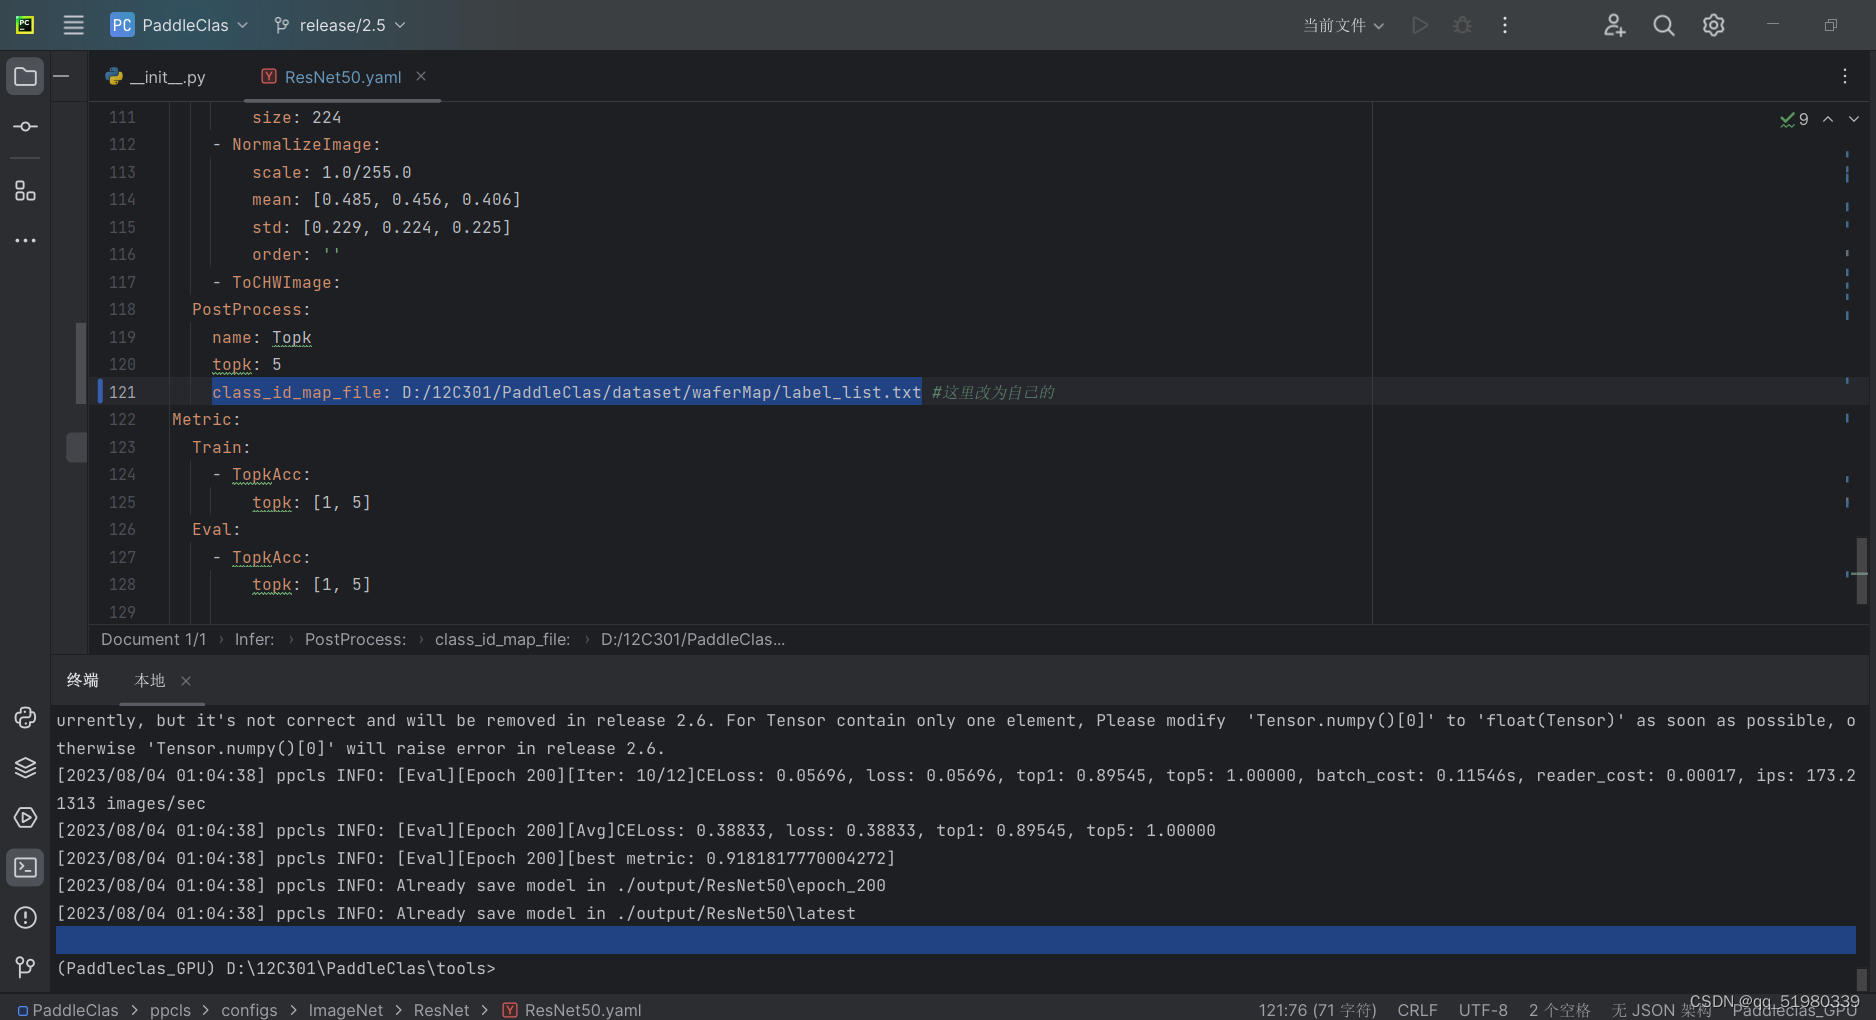Click PostProcess: in the editor breadcrumb
This screenshot has height=1020, width=1876.
pyautogui.click(x=355, y=640)
